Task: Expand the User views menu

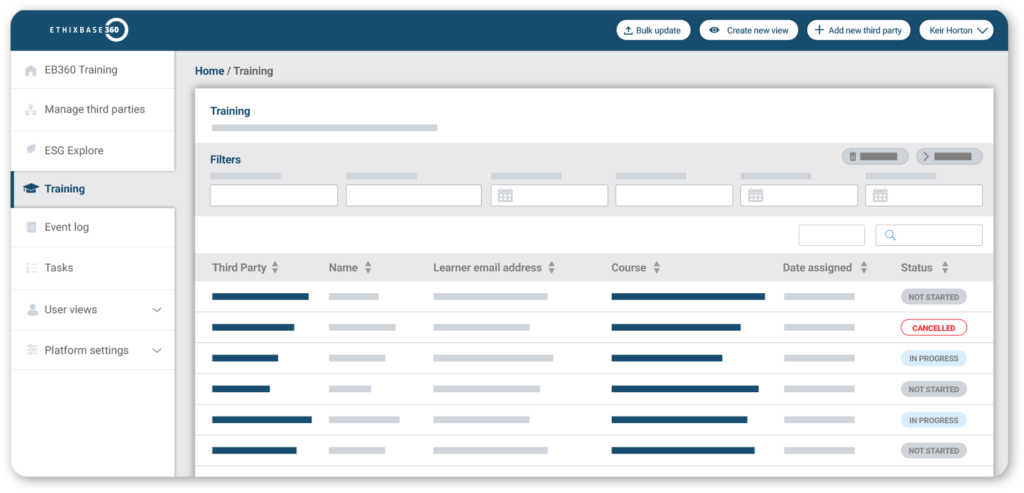Action: point(156,310)
